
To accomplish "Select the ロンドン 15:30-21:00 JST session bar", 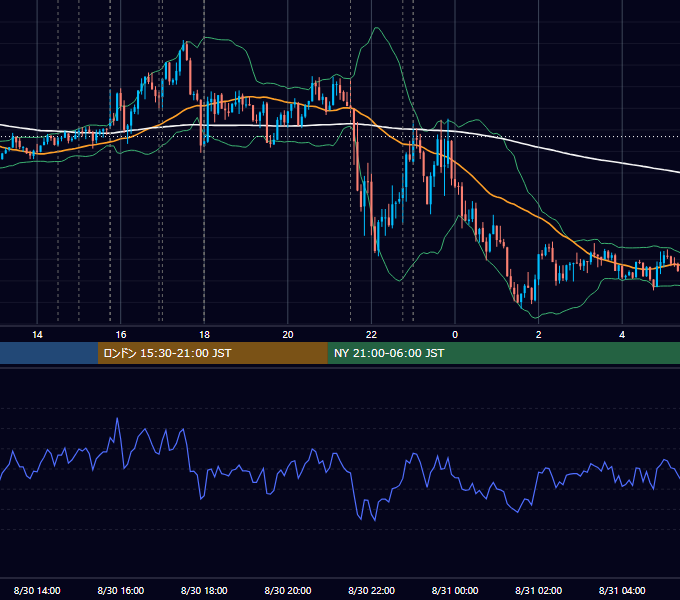I will click(x=212, y=353).
